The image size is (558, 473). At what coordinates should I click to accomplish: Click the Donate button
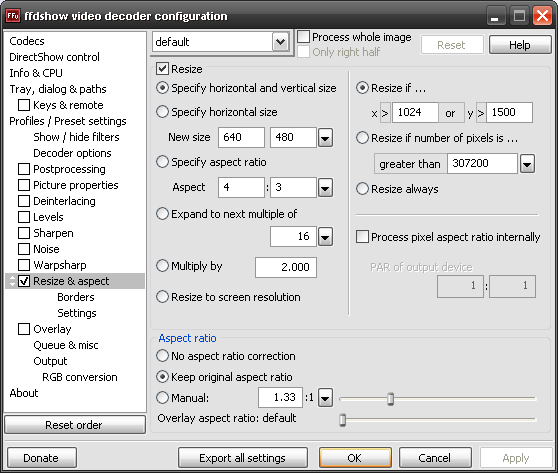41,458
